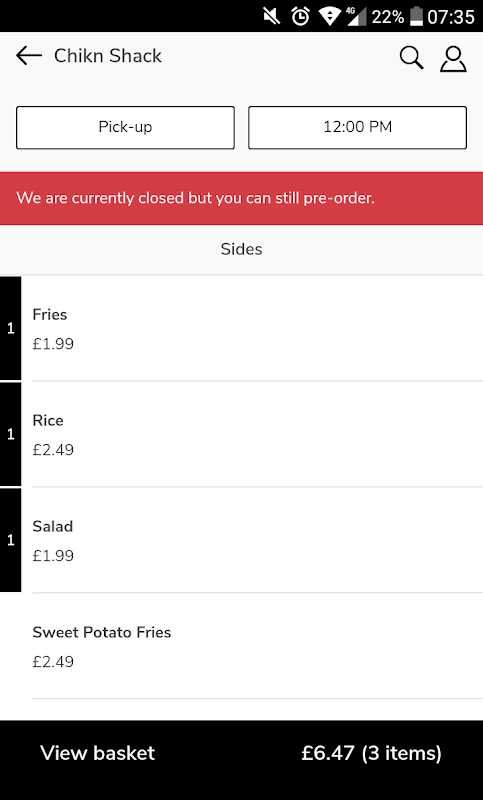Select the Sides category header
483x800 pixels.
241,249
